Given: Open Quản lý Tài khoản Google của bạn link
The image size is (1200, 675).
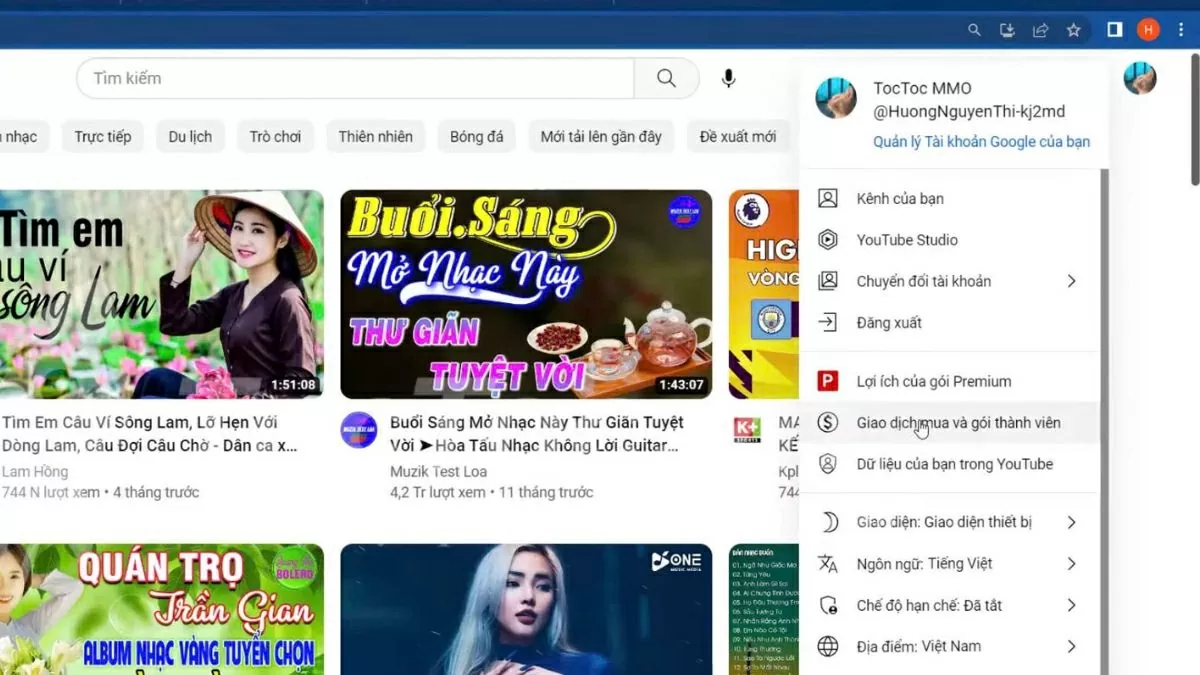Looking at the screenshot, I should coord(981,142).
